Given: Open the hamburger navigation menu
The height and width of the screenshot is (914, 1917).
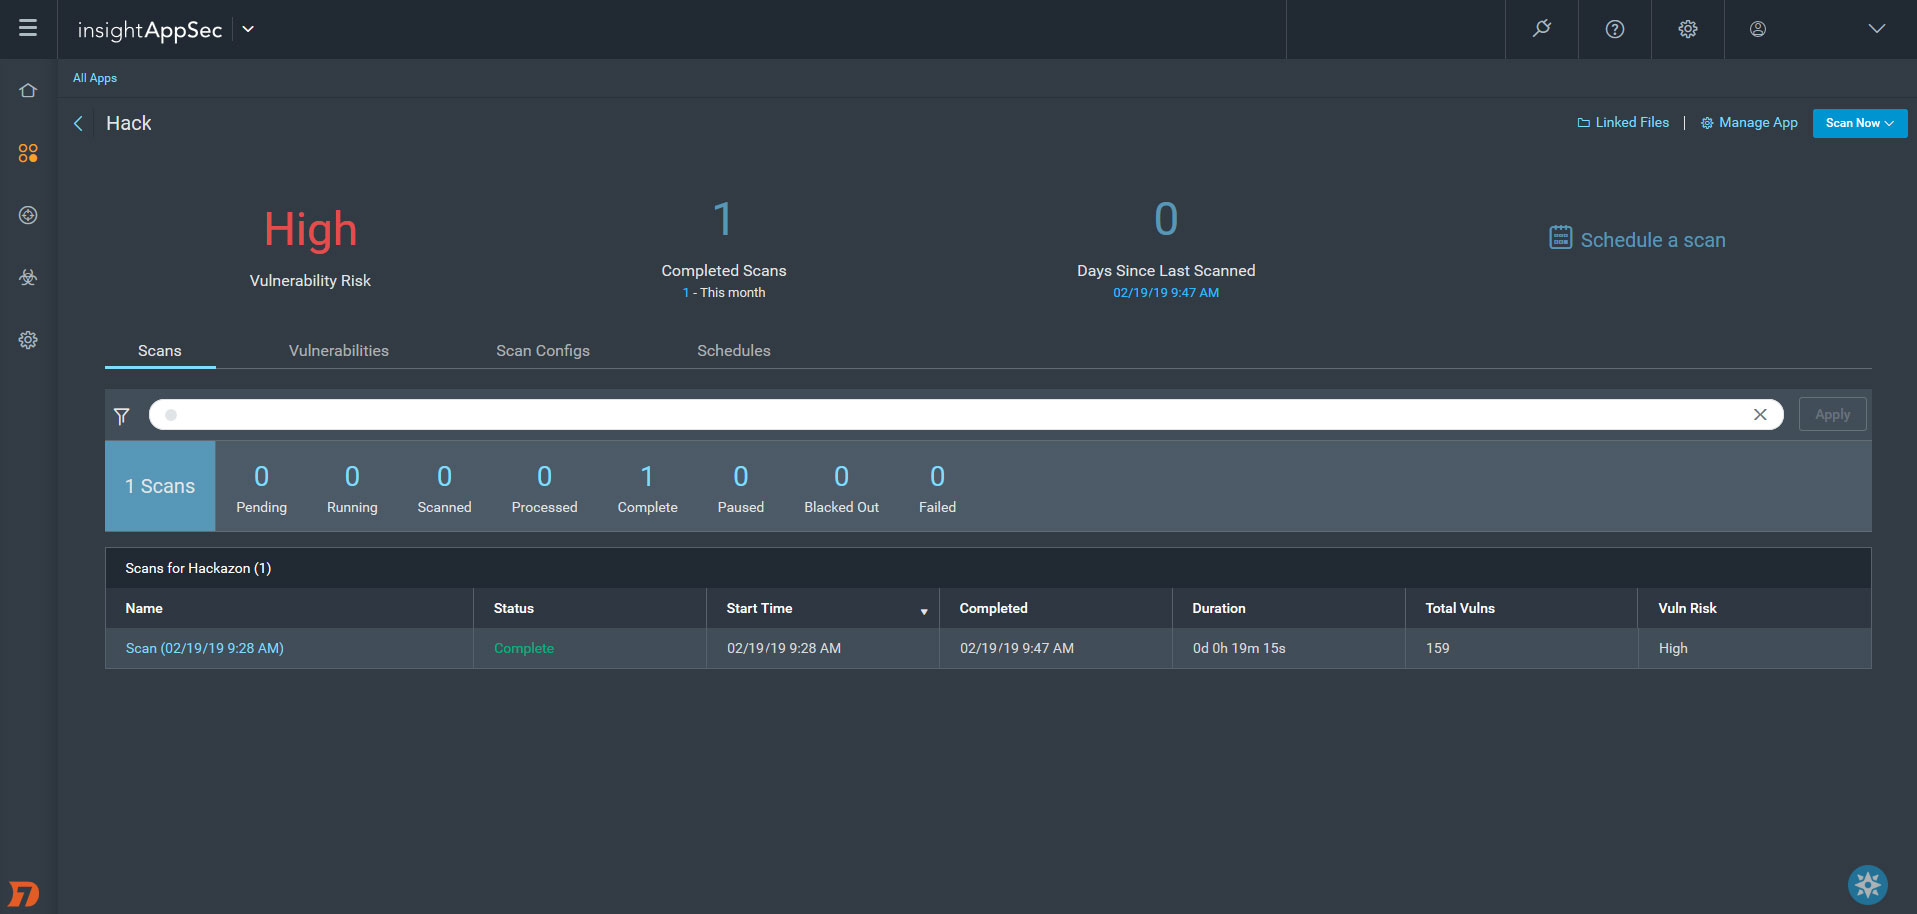Looking at the screenshot, I should click(x=28, y=28).
